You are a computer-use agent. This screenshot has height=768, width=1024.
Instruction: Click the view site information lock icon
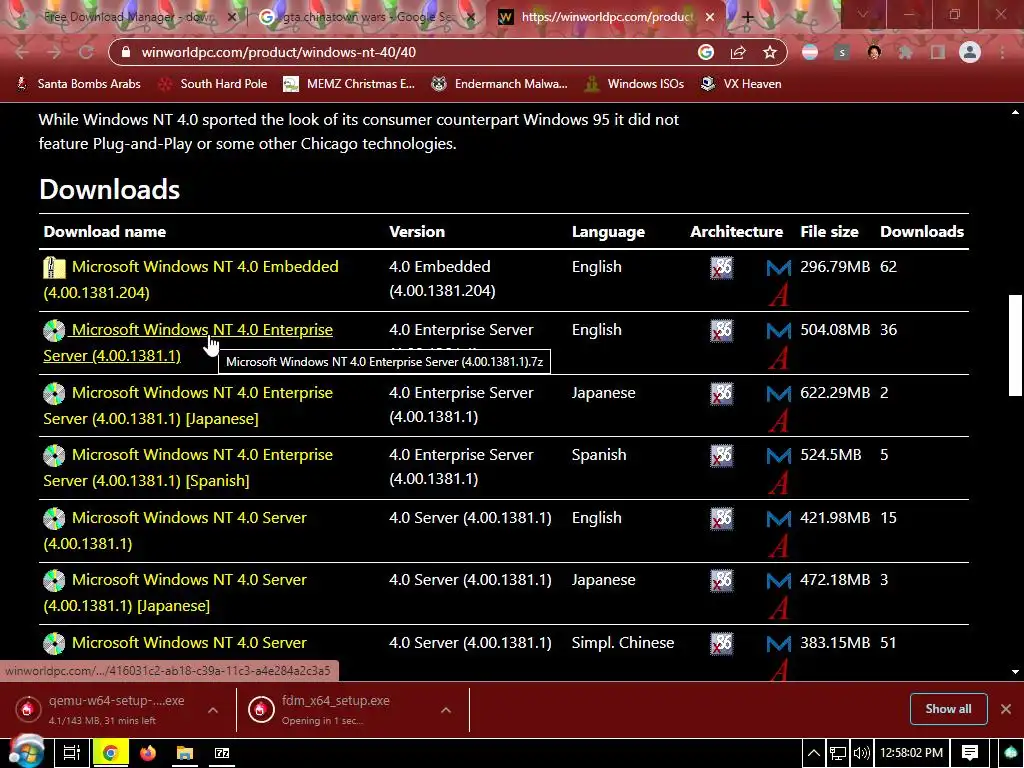pyautogui.click(x=126, y=52)
